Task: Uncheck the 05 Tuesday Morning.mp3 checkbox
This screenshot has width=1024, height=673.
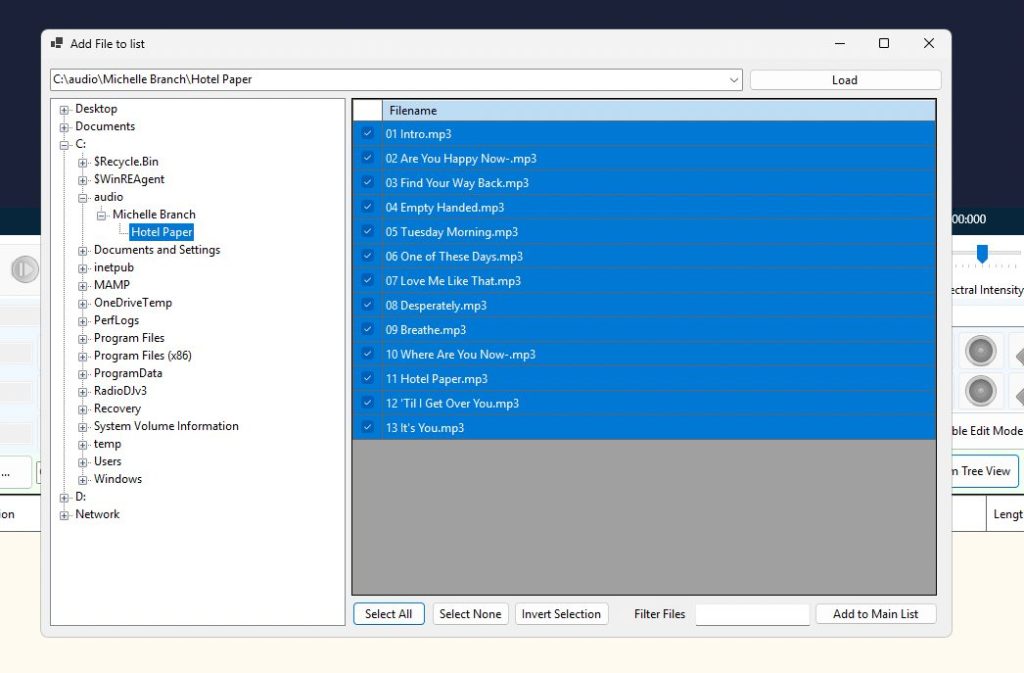Action: coord(367,231)
